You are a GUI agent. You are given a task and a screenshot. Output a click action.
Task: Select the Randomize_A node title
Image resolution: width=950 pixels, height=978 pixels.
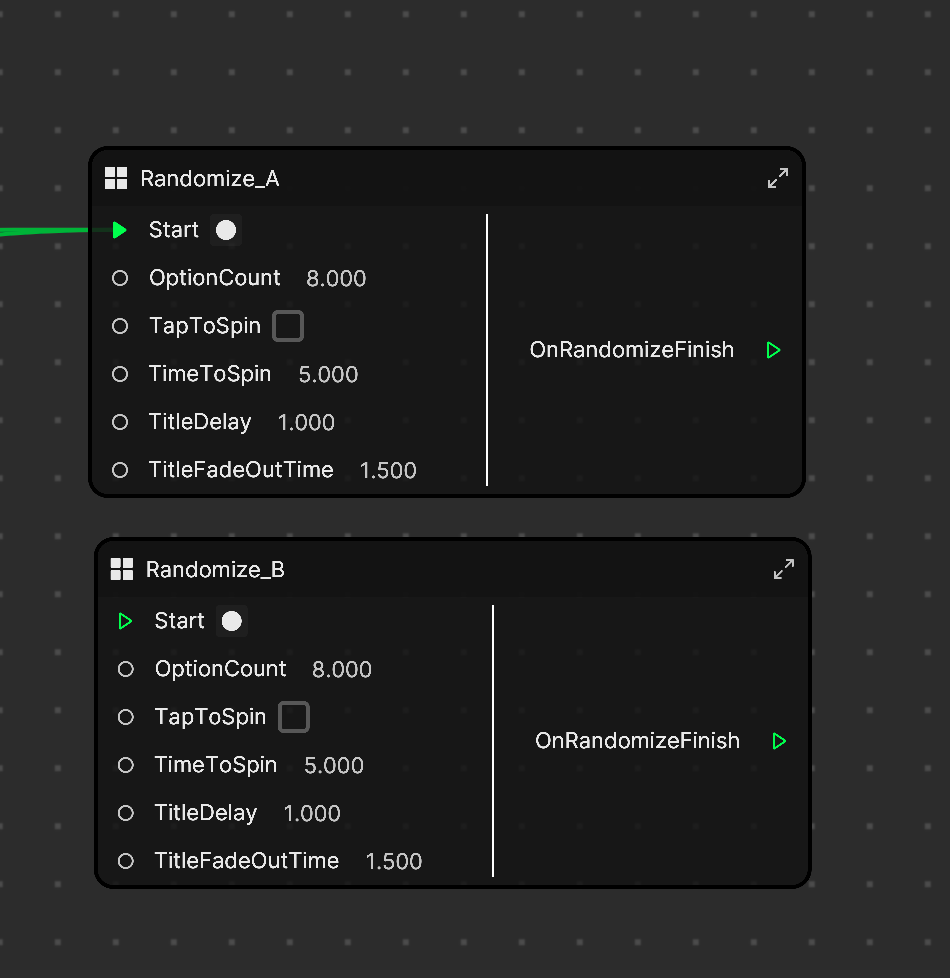(x=210, y=179)
